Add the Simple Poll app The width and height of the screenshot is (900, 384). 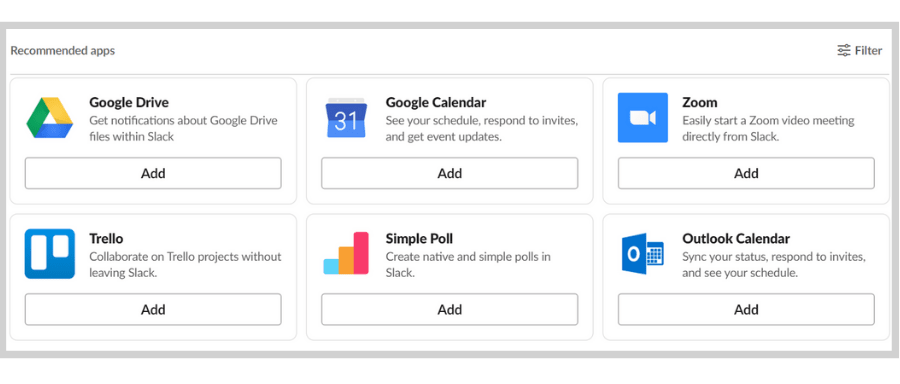coord(449,309)
